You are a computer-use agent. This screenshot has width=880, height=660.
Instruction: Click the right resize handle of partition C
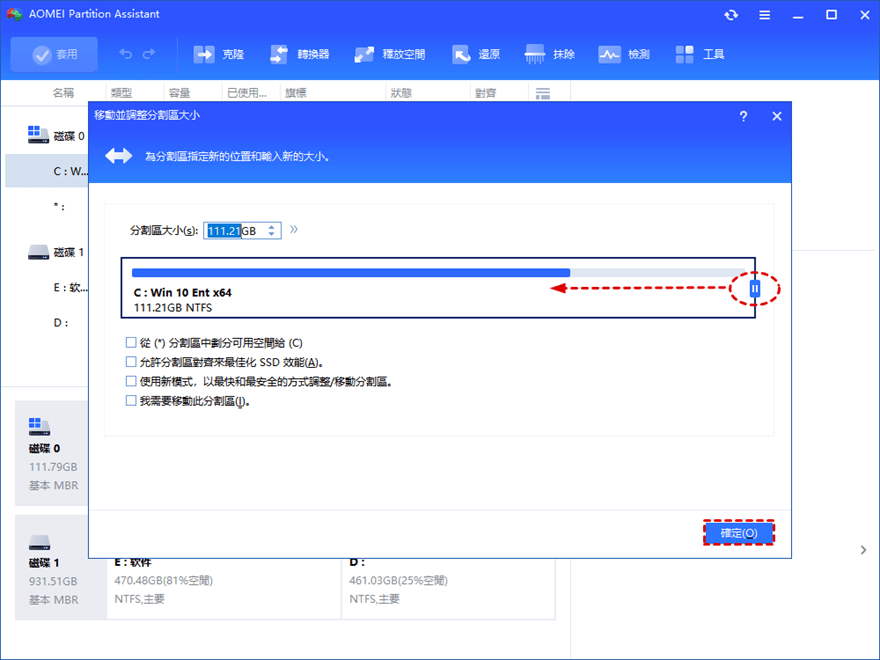(x=755, y=288)
